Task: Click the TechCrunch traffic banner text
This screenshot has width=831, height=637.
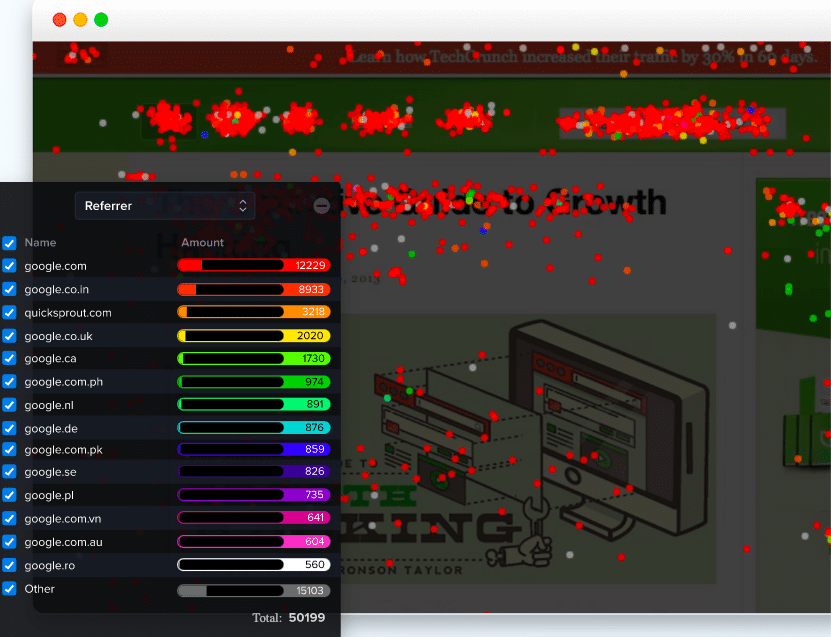Action: coord(582,57)
